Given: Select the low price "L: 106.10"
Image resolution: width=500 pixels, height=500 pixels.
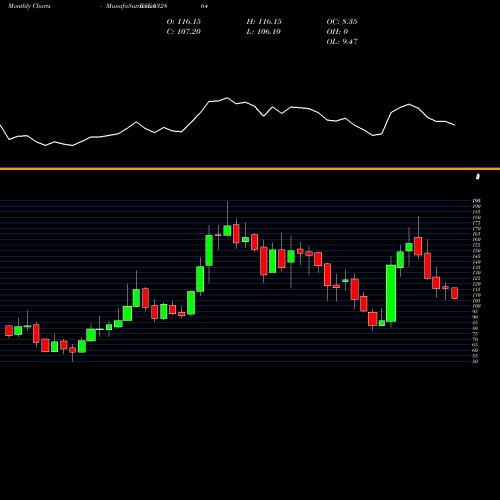Looking at the screenshot, I should [264, 32].
